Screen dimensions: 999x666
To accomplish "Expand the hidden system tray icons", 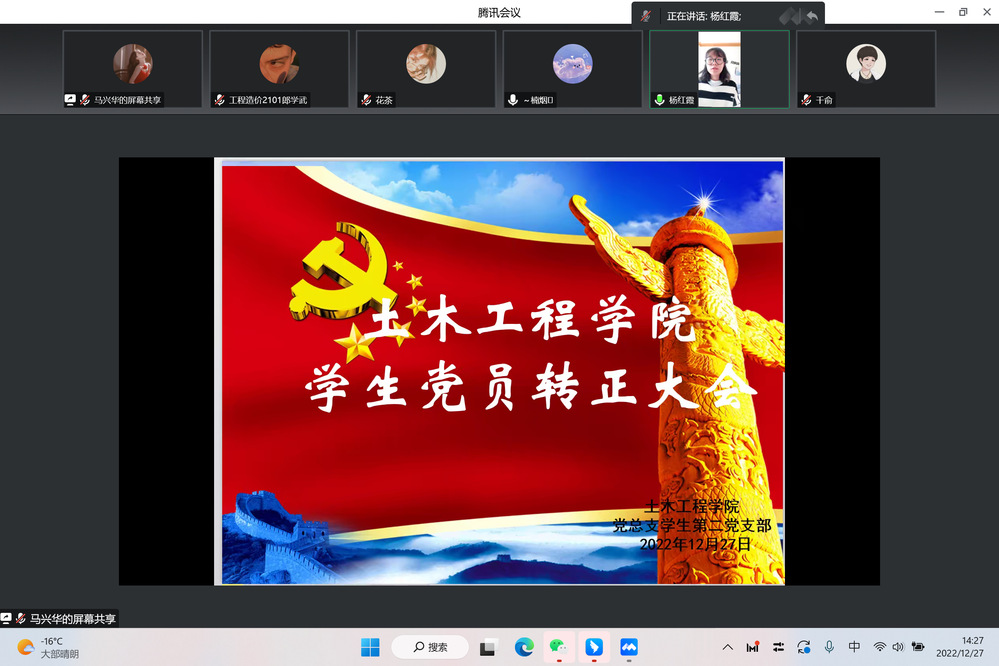I will click(727, 647).
